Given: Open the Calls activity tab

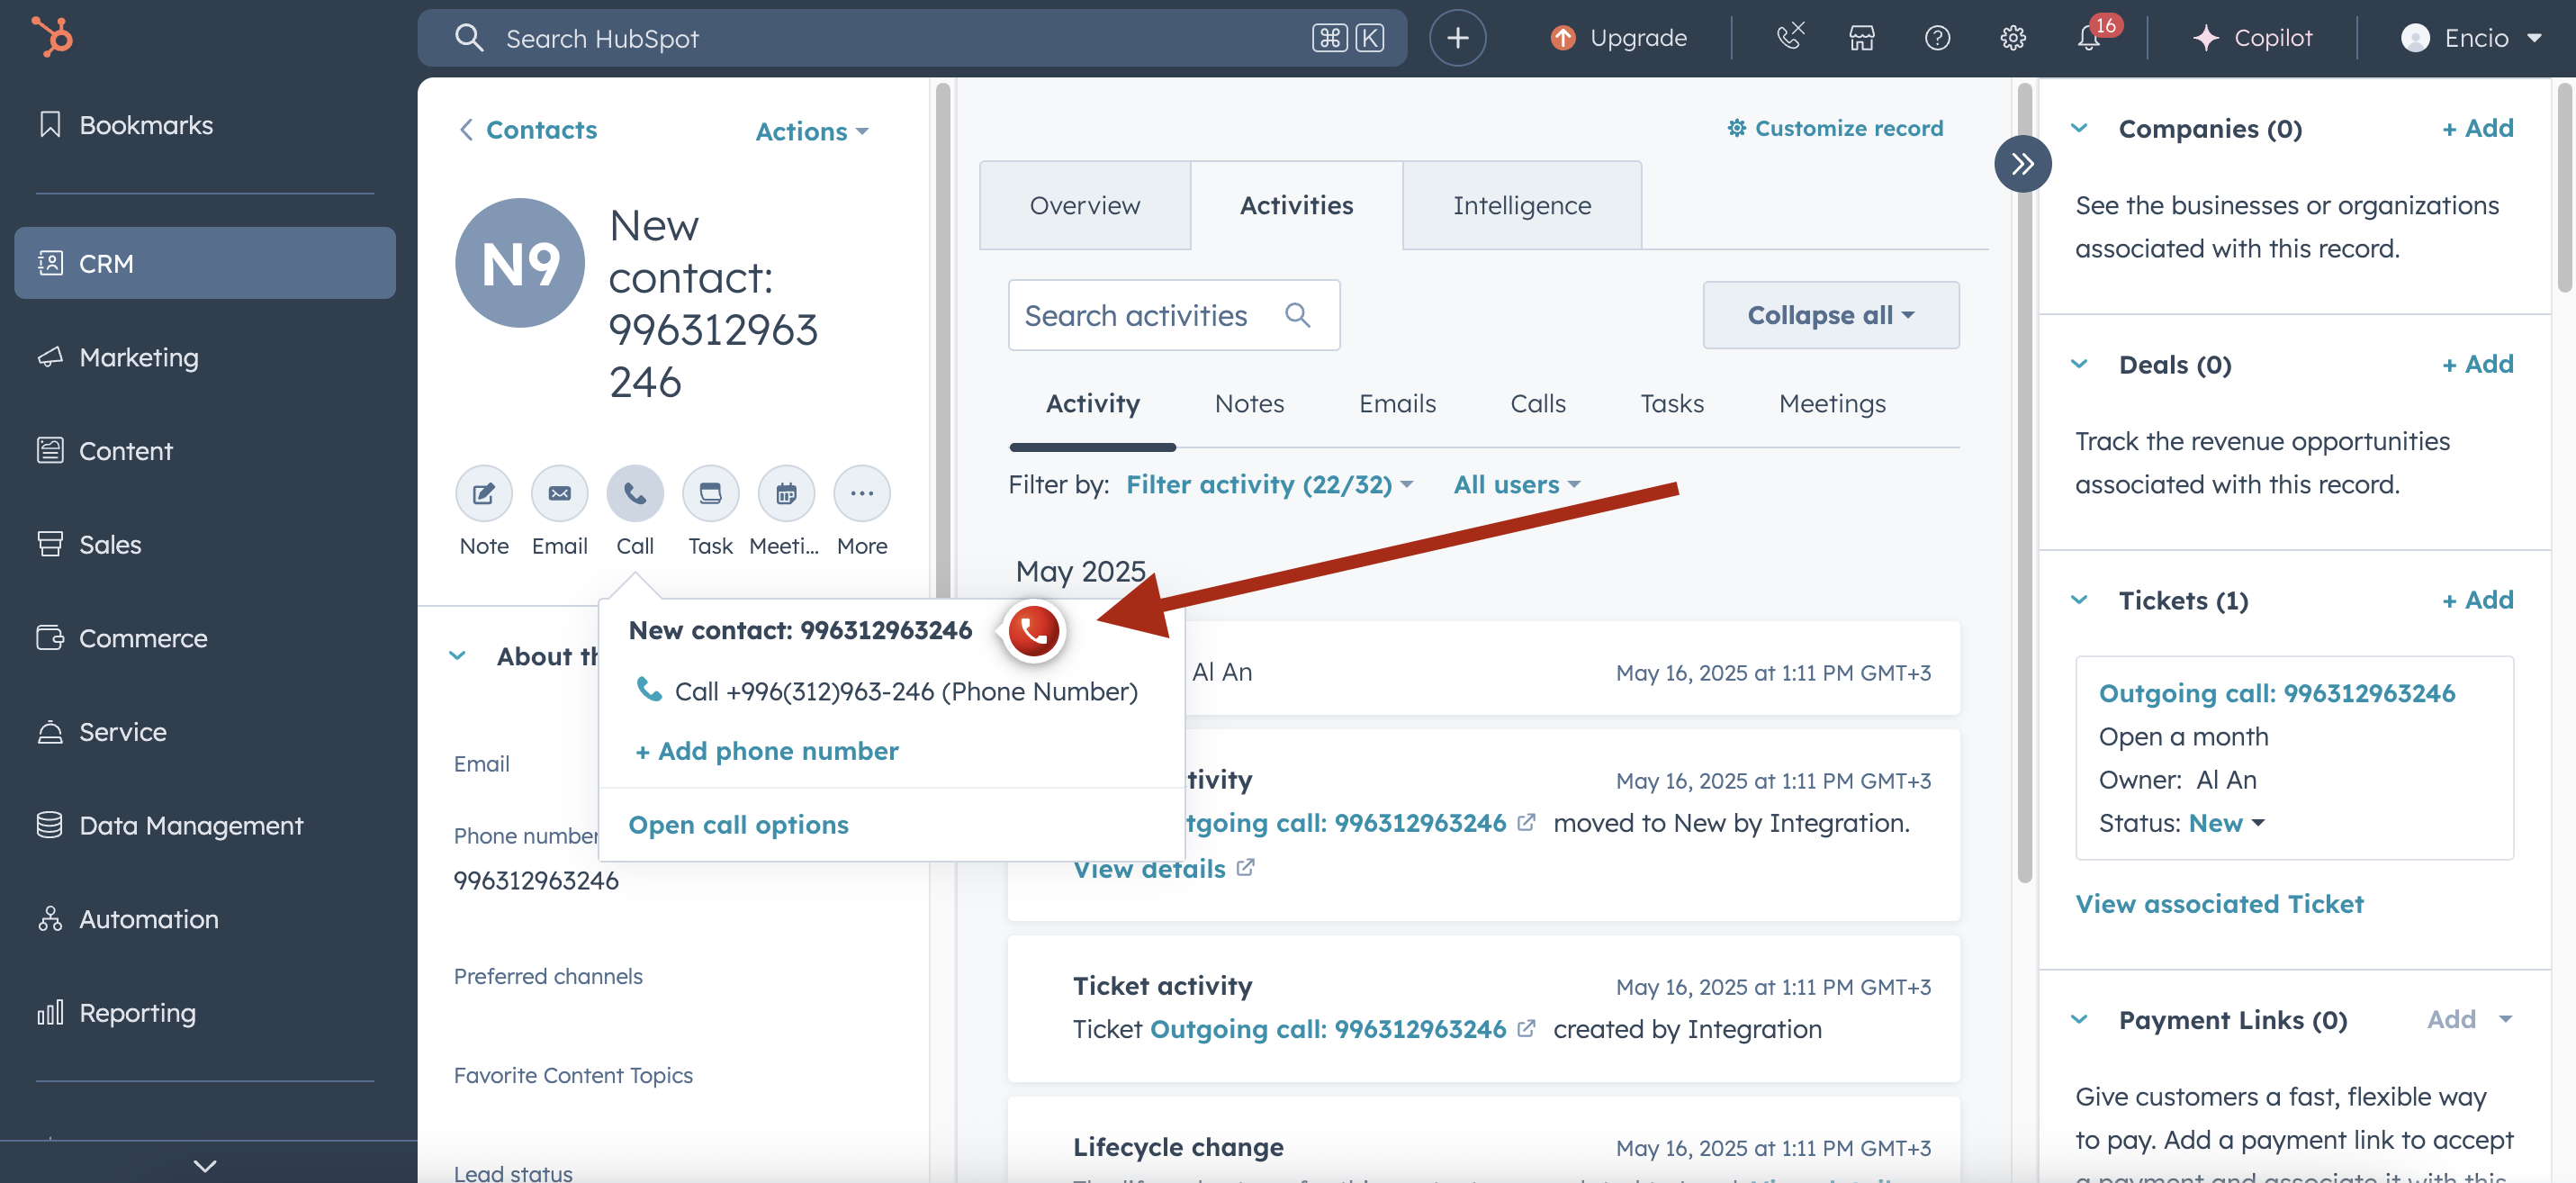Looking at the screenshot, I should click(x=1538, y=404).
